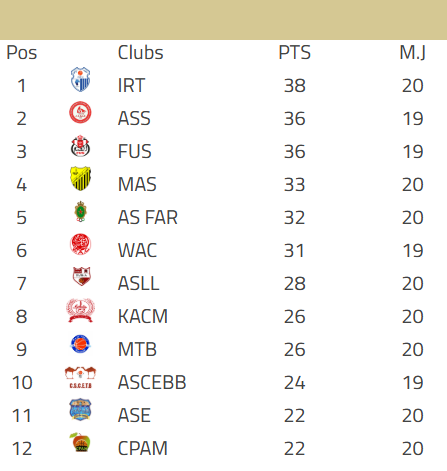This screenshot has width=447, height=471.
Task: Open the ASCEBB camel logo
Action: point(80,378)
